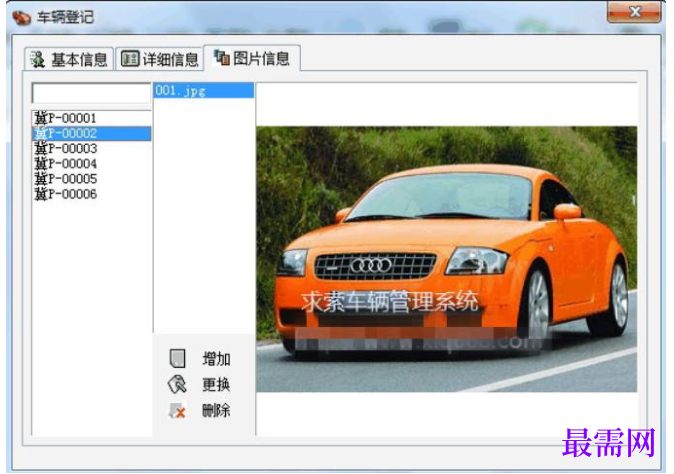Click the 更换 button label

tap(216, 384)
